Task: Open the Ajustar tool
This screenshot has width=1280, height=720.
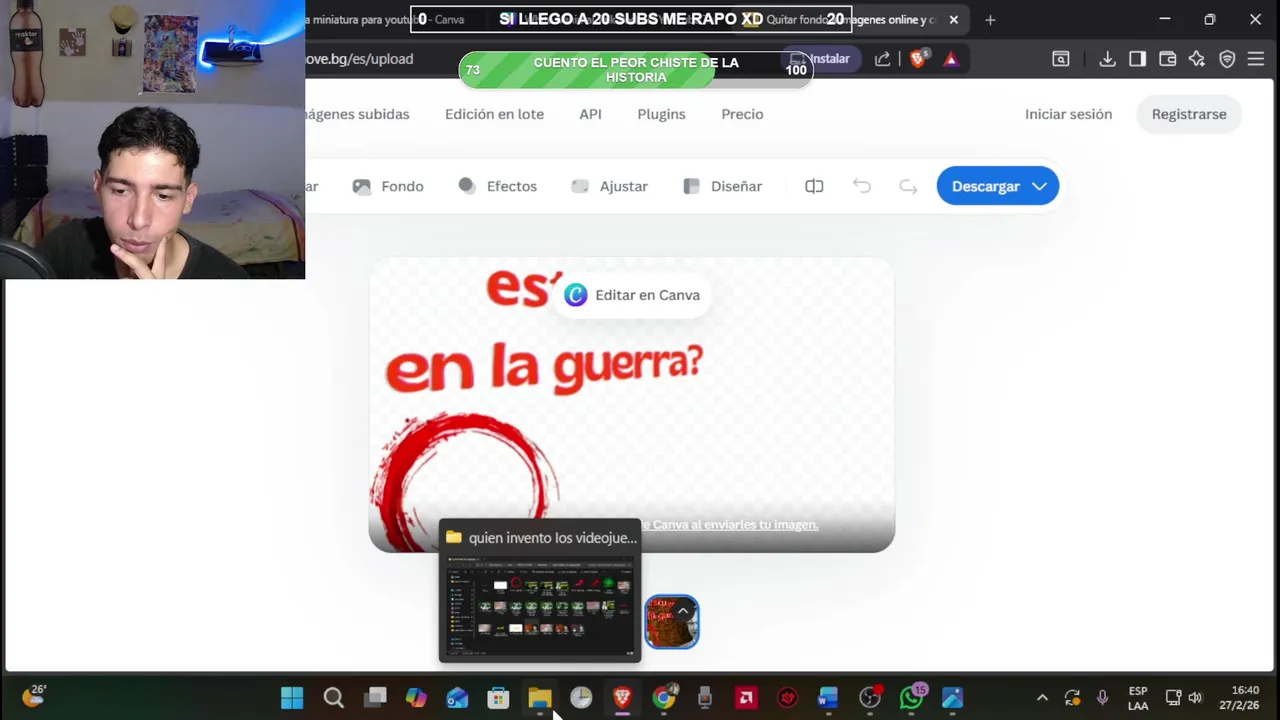Action: coord(609,186)
